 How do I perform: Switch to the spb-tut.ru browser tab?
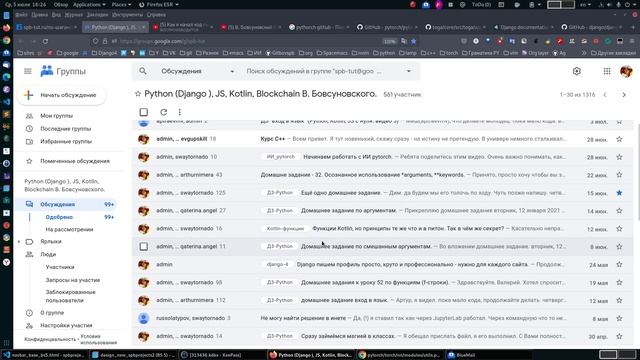(x=46, y=27)
